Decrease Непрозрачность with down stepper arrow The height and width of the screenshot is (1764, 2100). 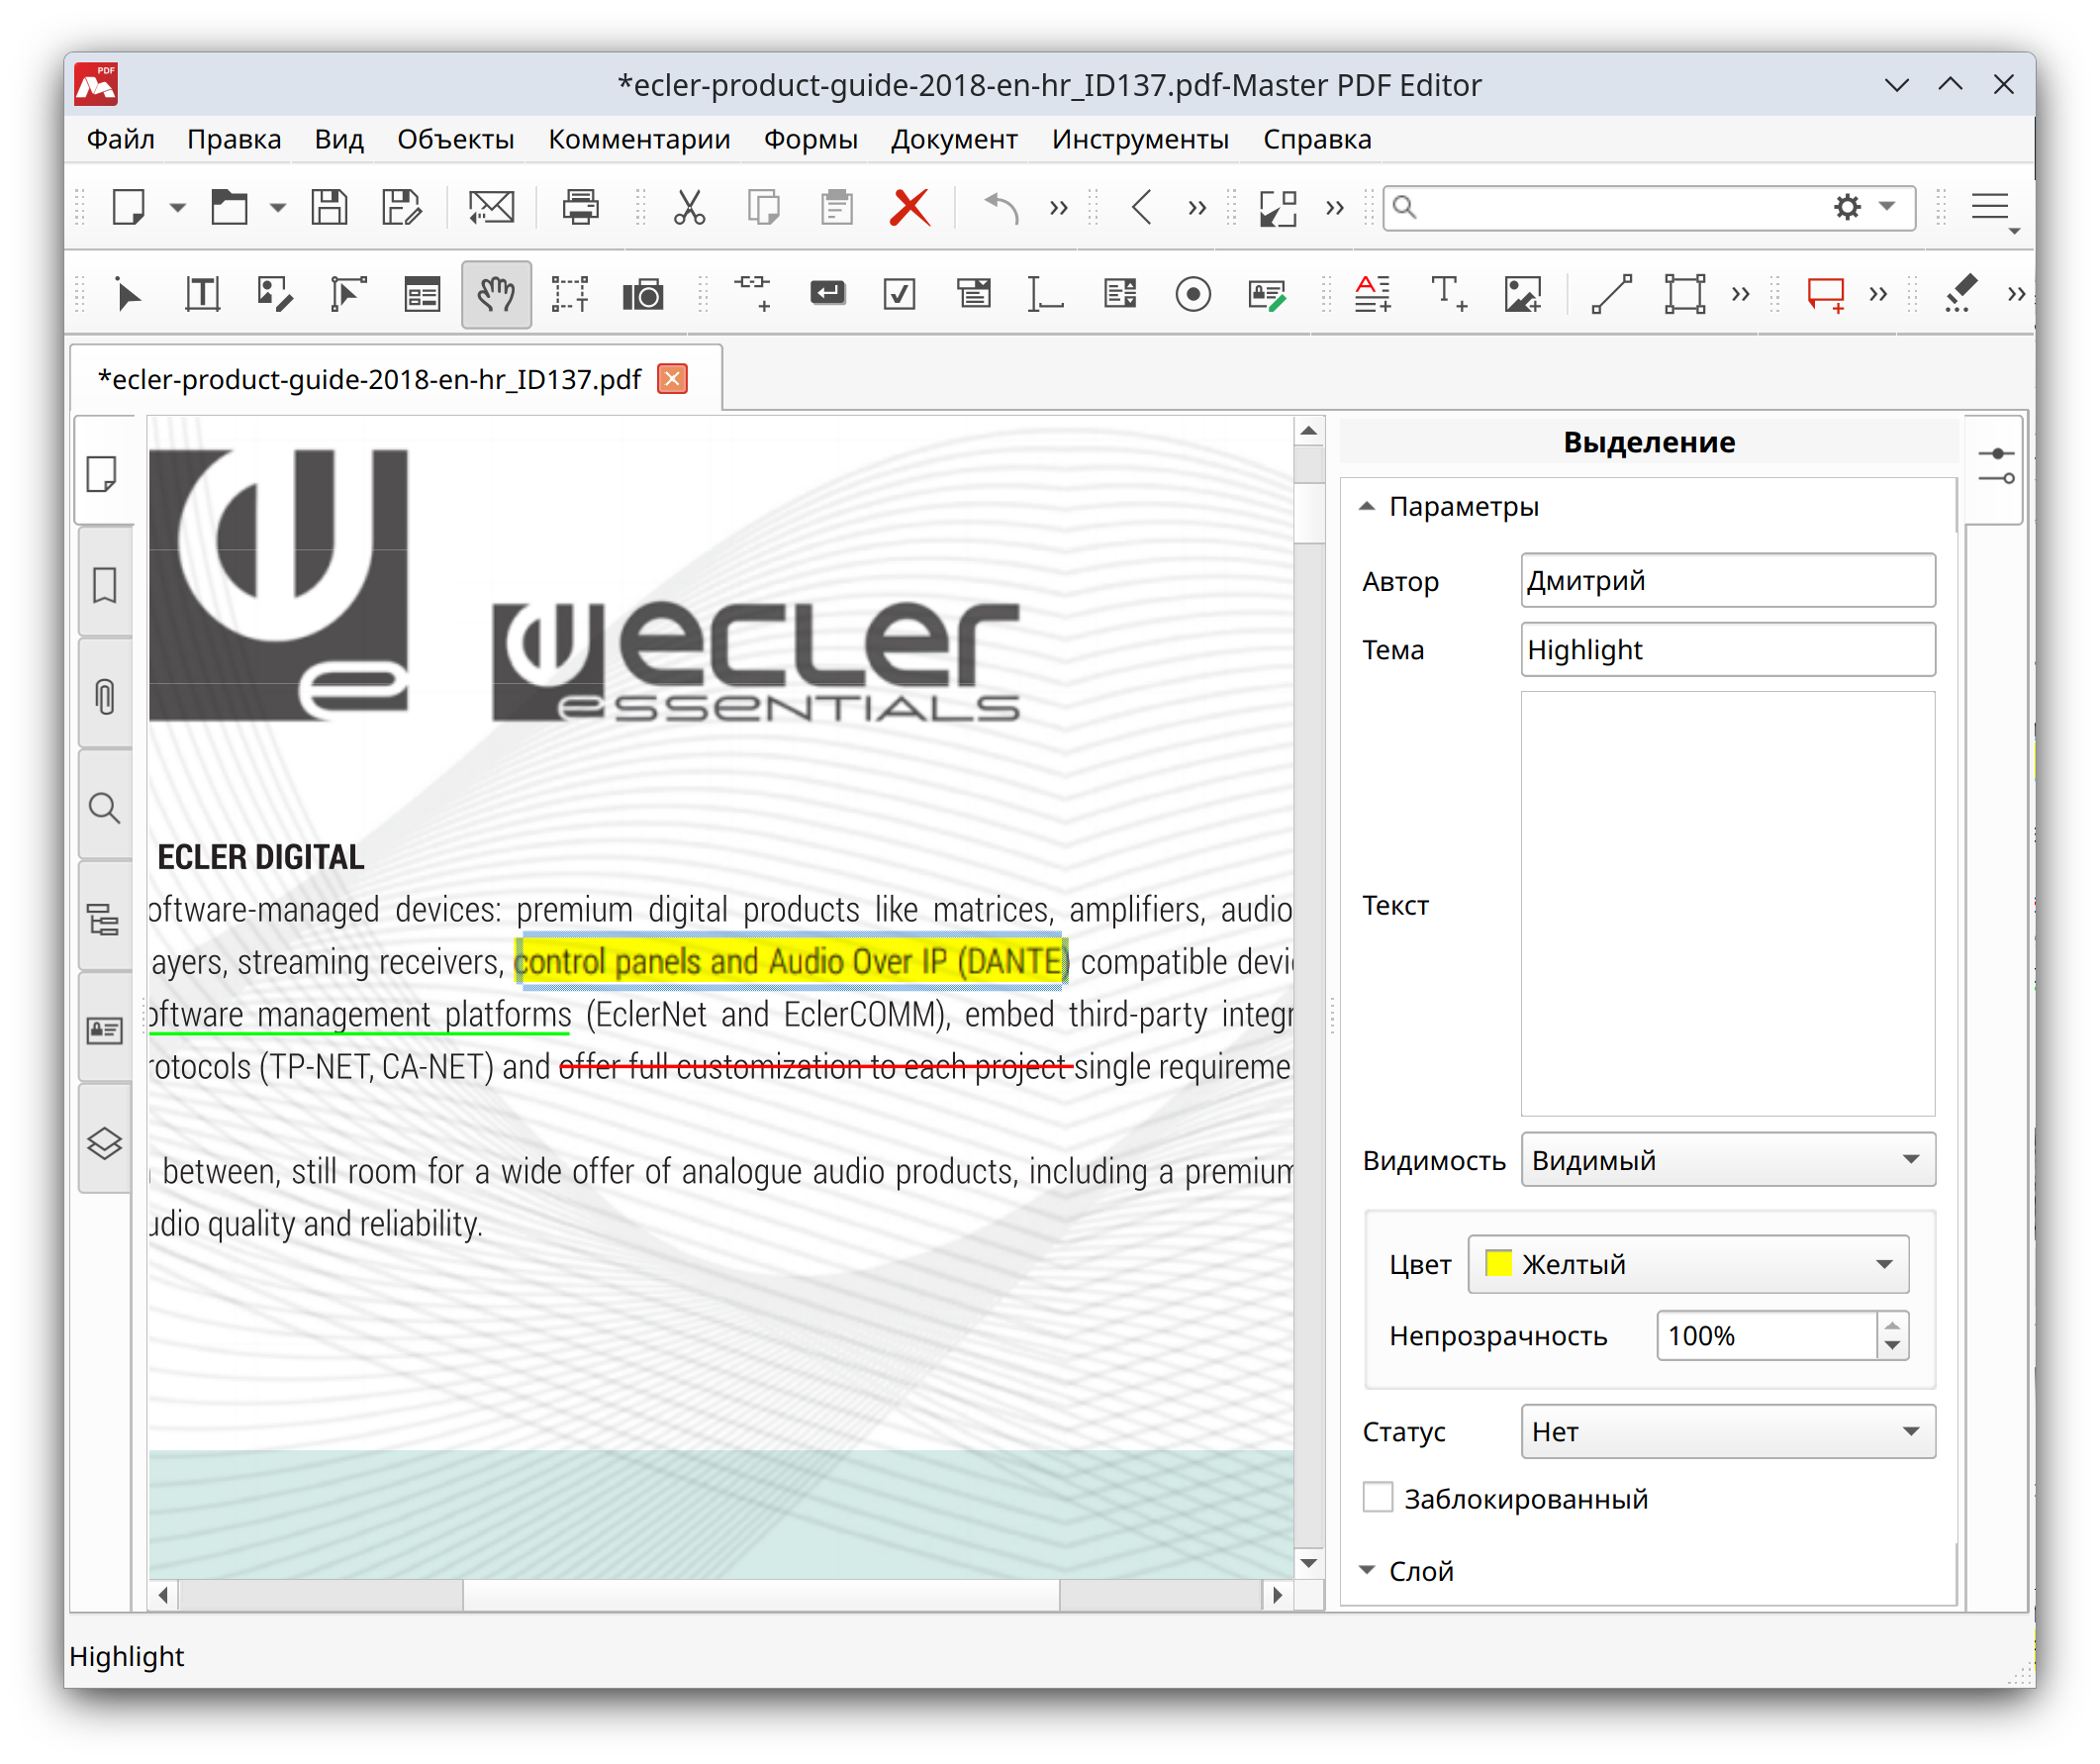[x=1892, y=1347]
